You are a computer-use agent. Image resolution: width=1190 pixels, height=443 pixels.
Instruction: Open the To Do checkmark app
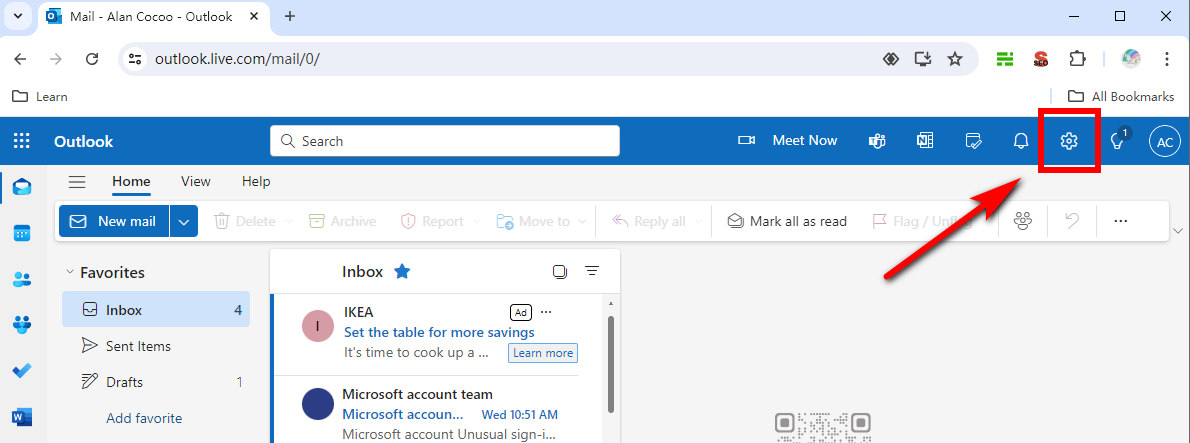pos(22,371)
